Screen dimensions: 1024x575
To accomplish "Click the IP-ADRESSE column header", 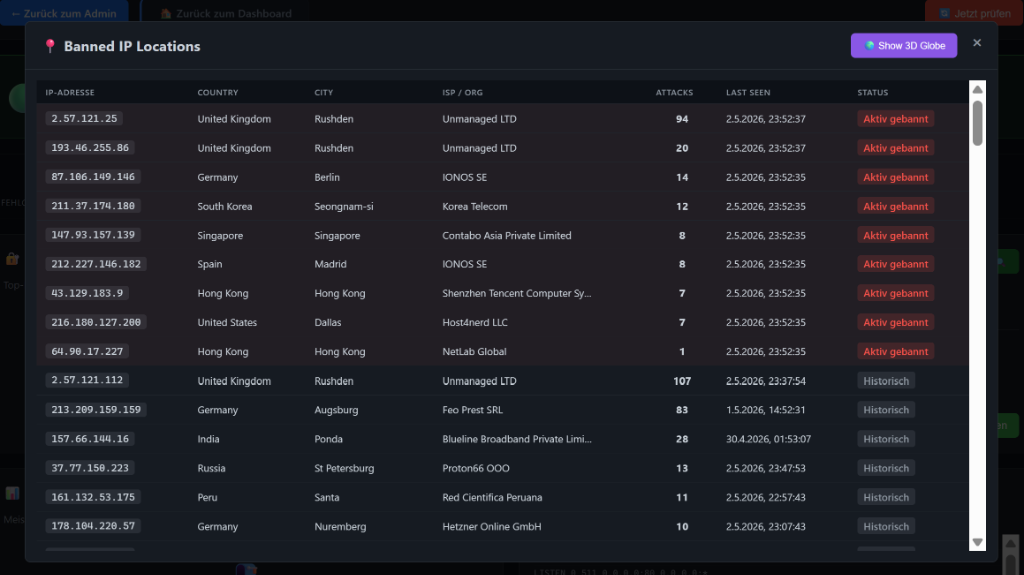I will click(x=70, y=93).
